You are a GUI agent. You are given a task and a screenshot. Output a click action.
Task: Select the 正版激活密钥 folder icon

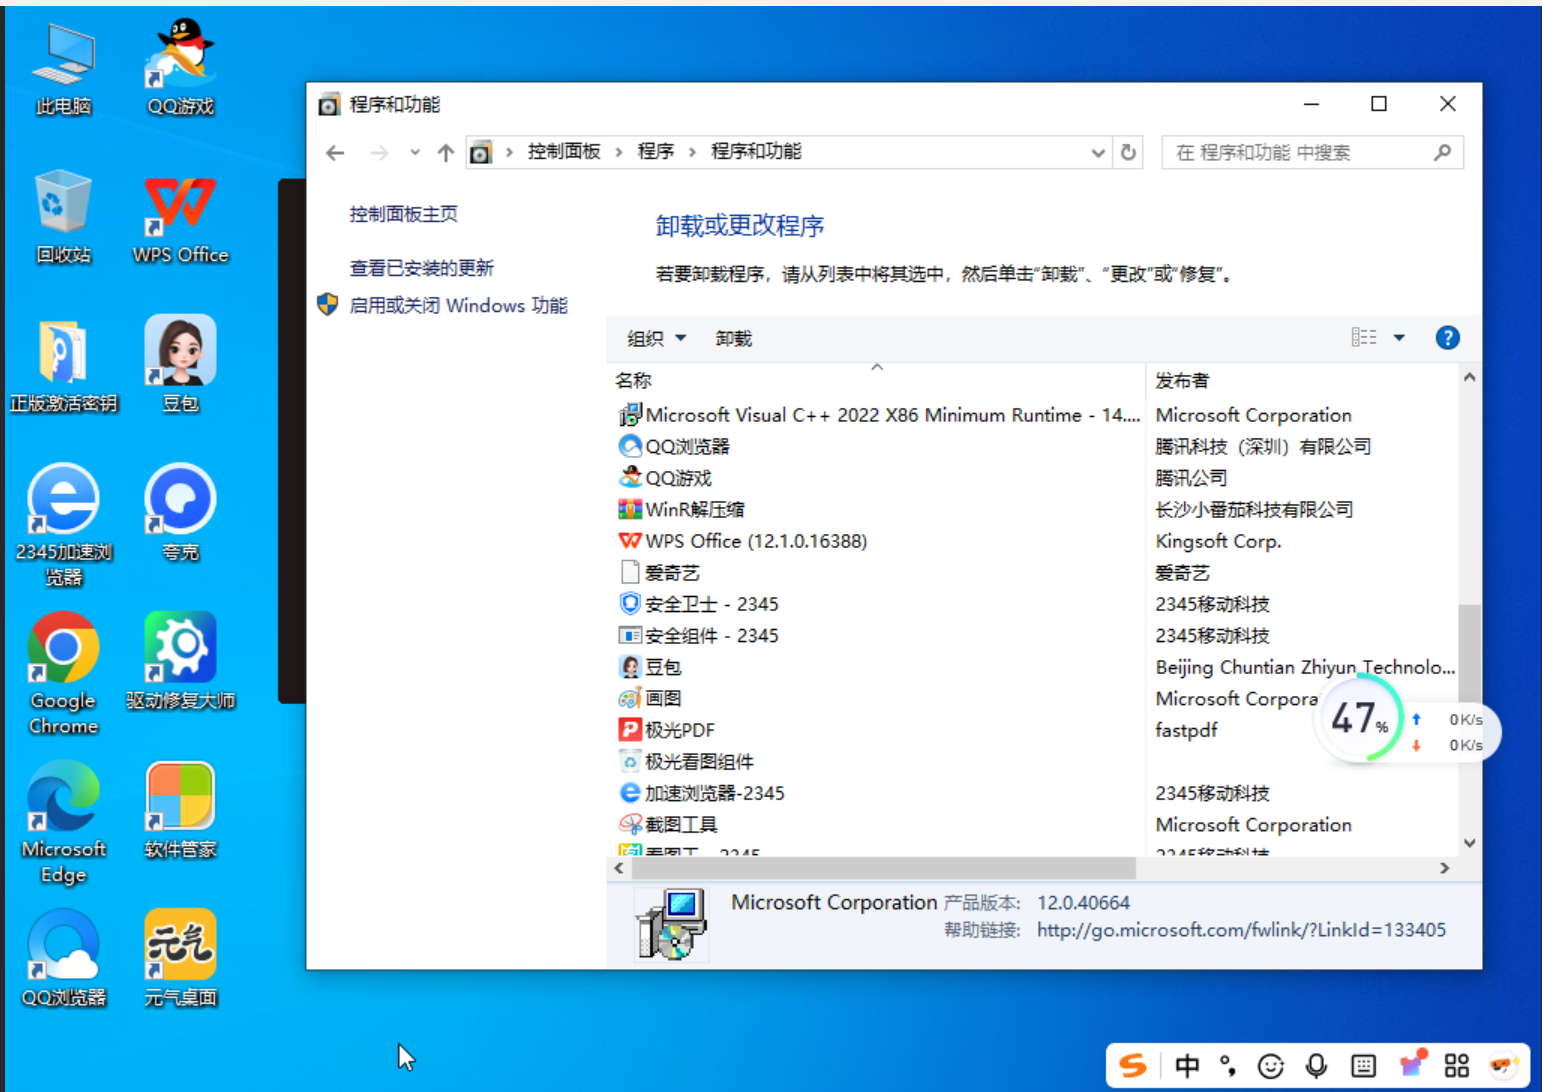tap(63, 365)
